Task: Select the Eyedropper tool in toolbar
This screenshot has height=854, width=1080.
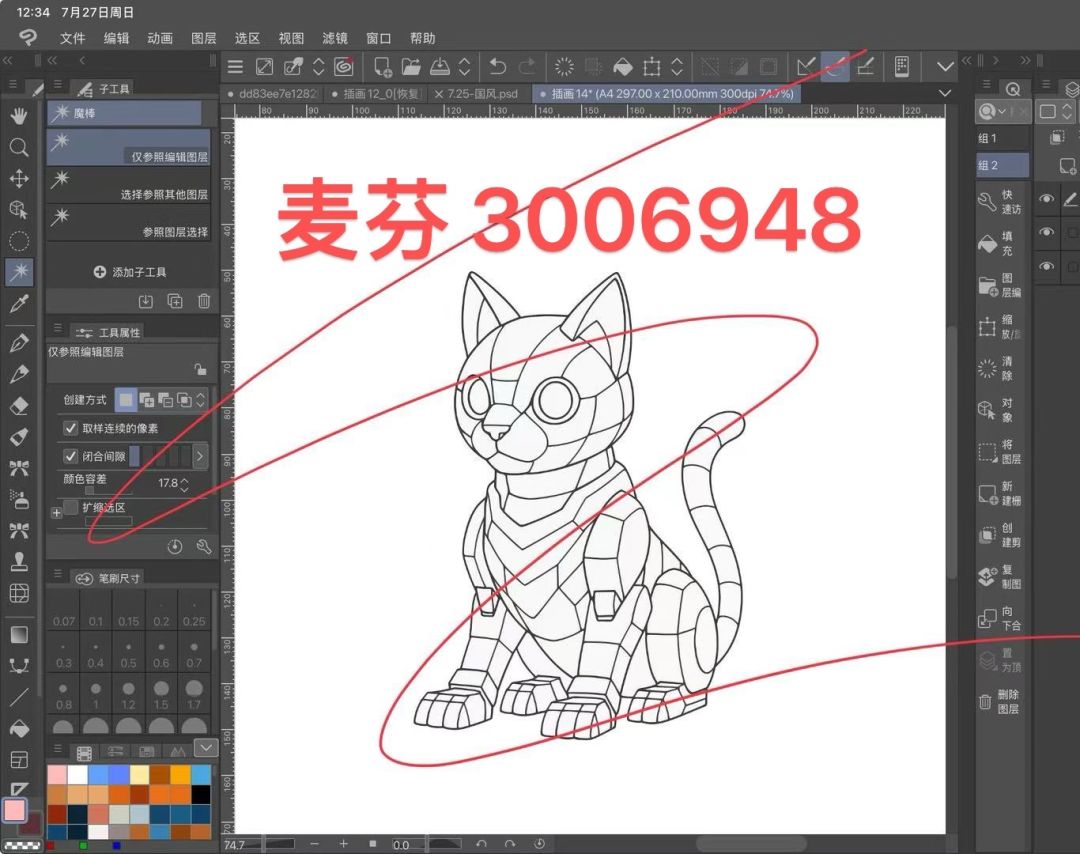Action: click(19, 304)
